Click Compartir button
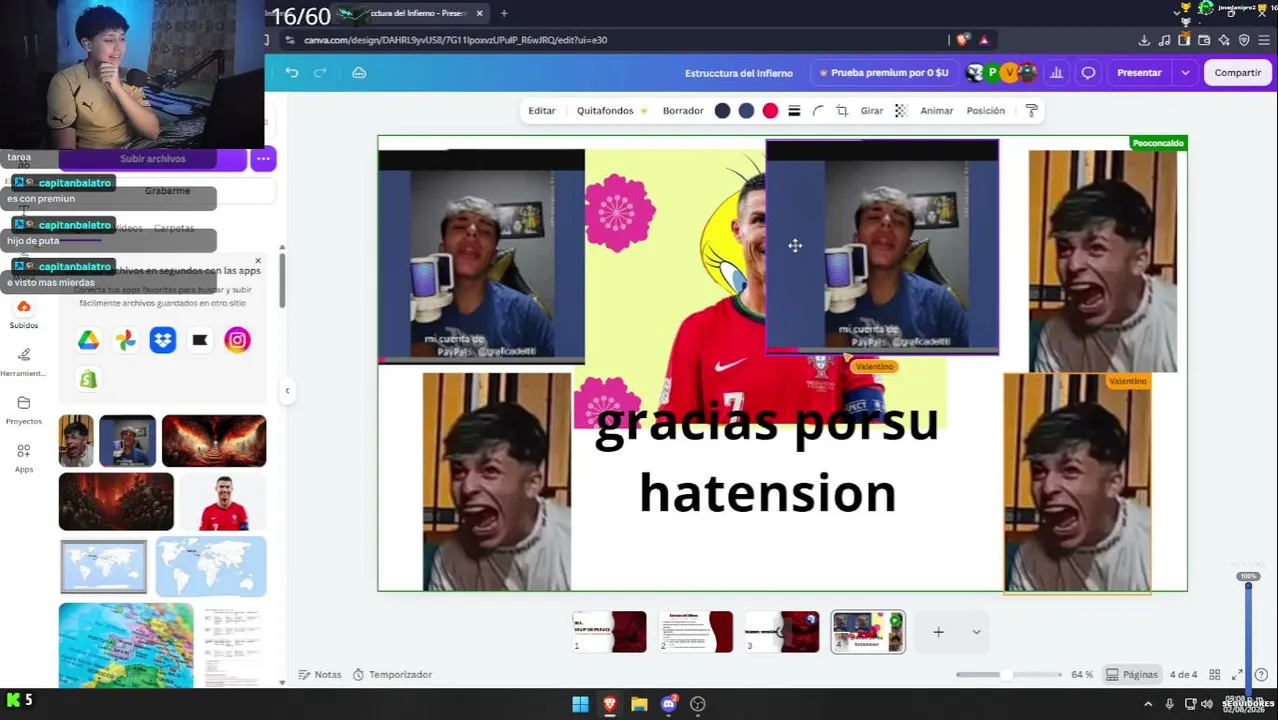This screenshot has width=1278, height=720. (1238, 73)
